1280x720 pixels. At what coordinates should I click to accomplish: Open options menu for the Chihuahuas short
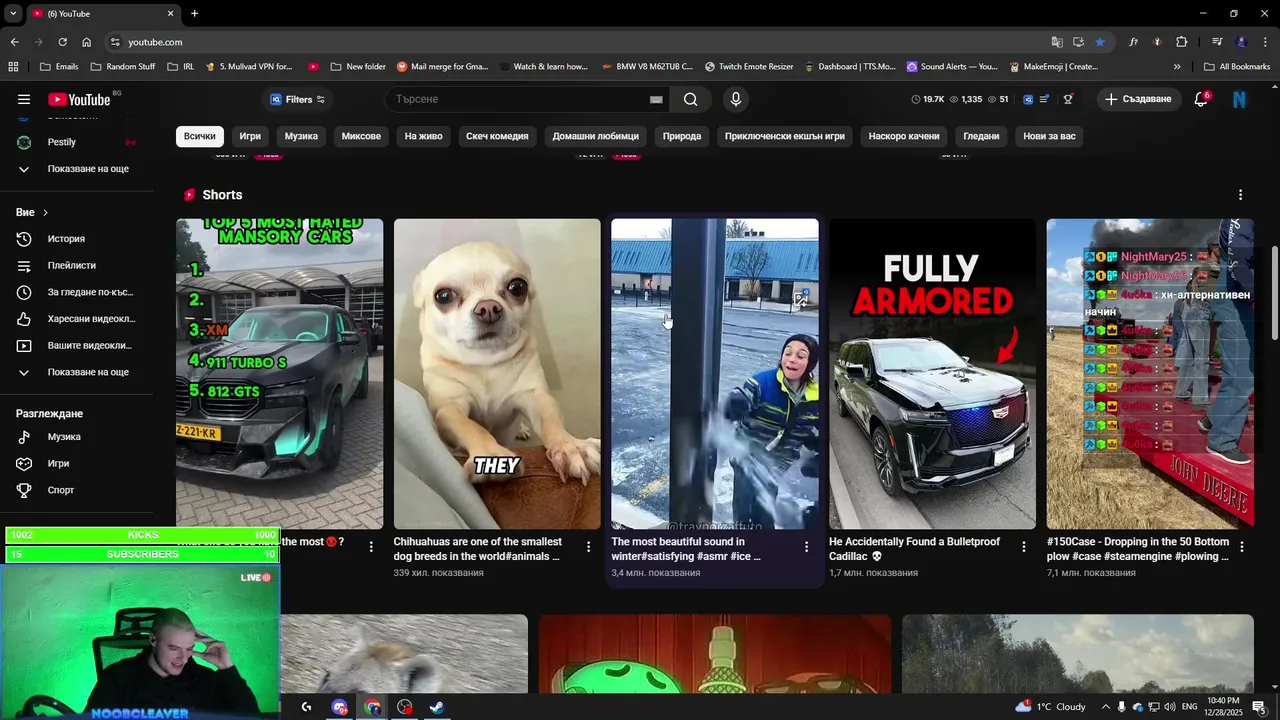click(x=588, y=547)
